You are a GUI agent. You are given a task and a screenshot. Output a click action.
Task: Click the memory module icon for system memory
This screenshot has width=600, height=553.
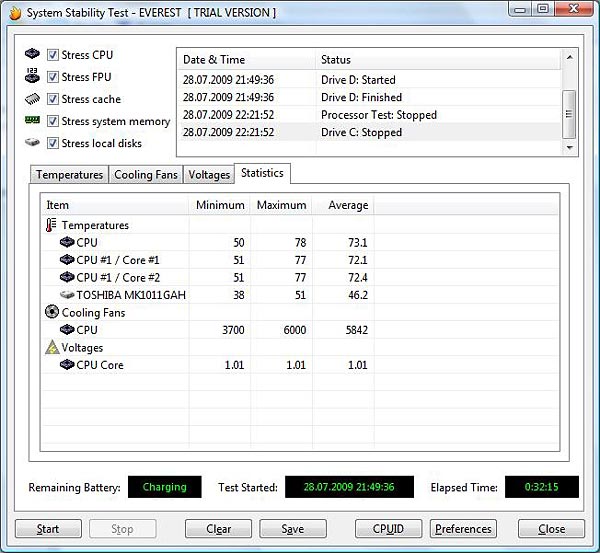33,121
